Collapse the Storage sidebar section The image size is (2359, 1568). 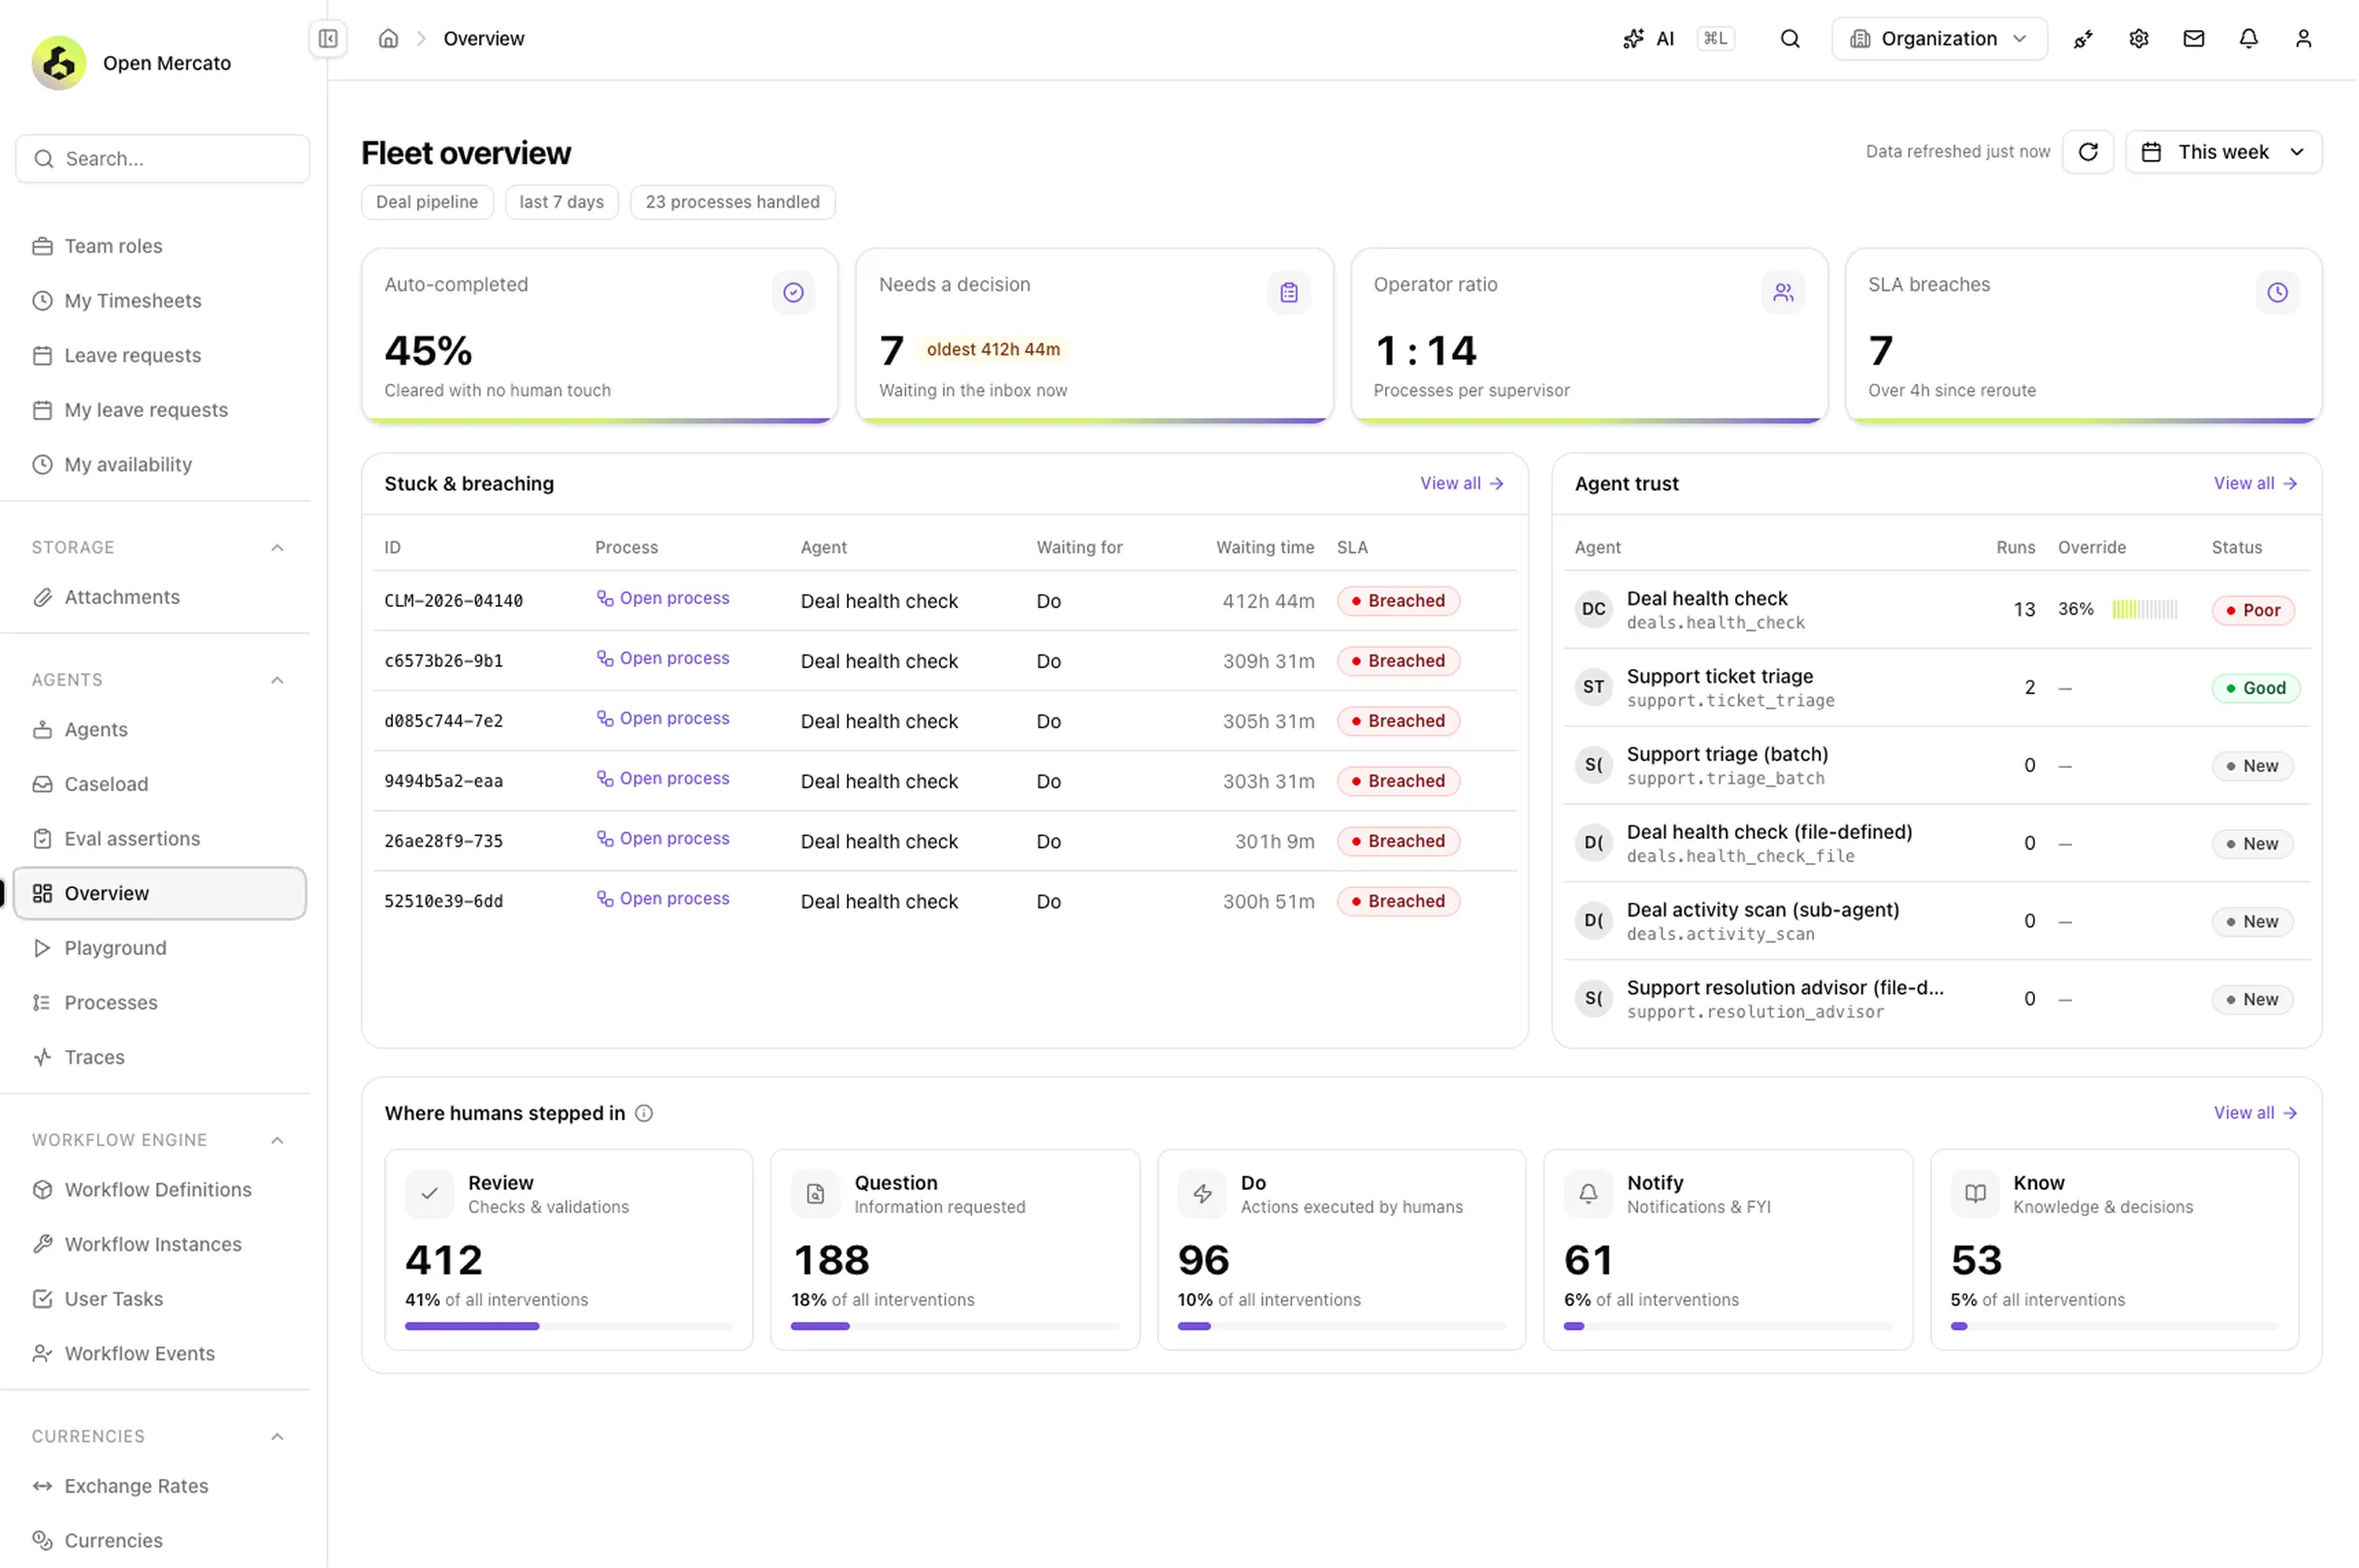(277, 548)
